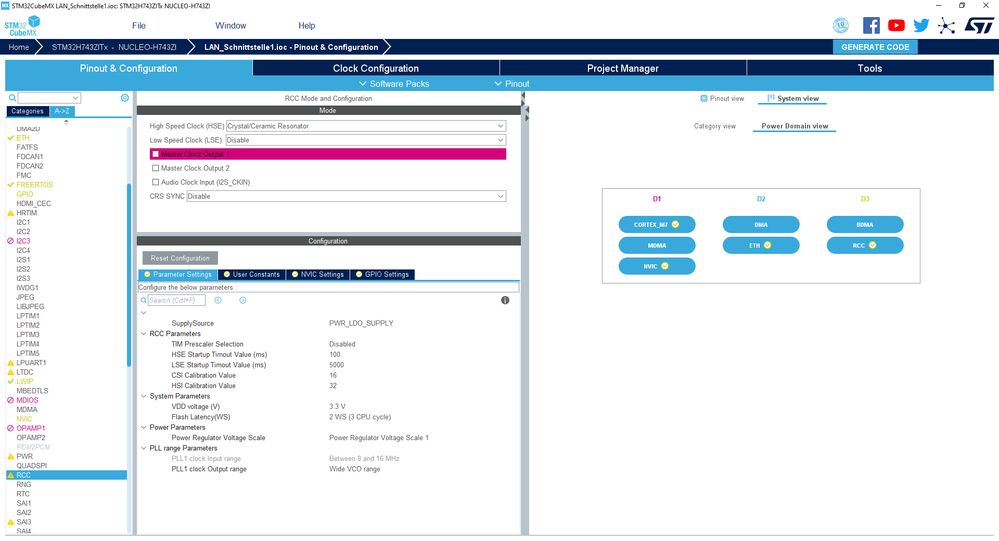Screen dimensions: 999x541
Task: Click the PWR warning triangle icon
Action: coord(10,456)
